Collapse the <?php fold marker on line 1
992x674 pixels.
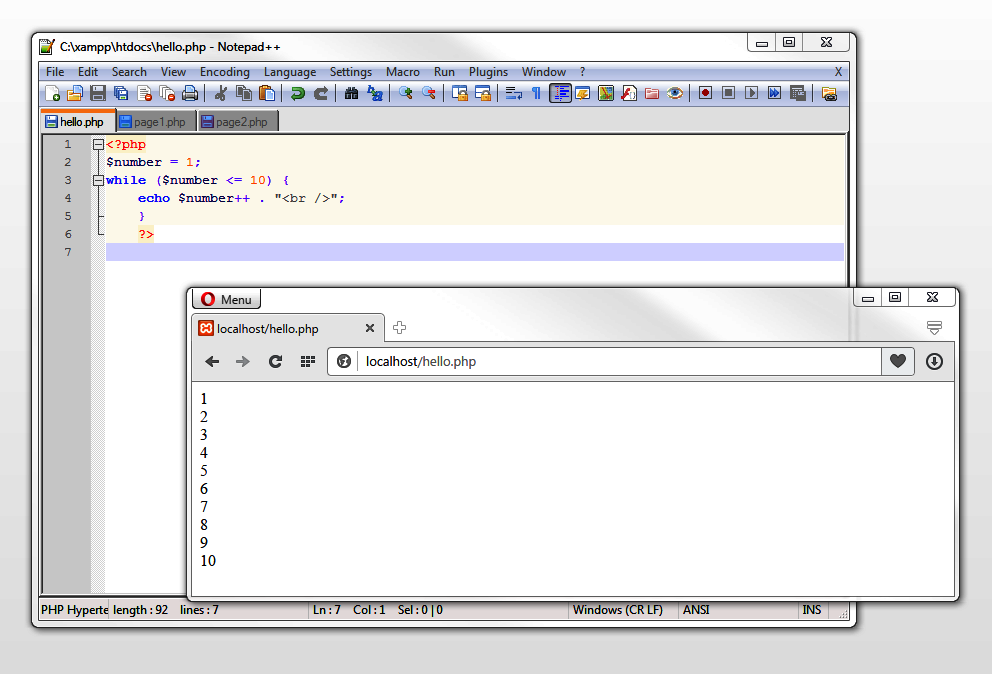(x=98, y=145)
